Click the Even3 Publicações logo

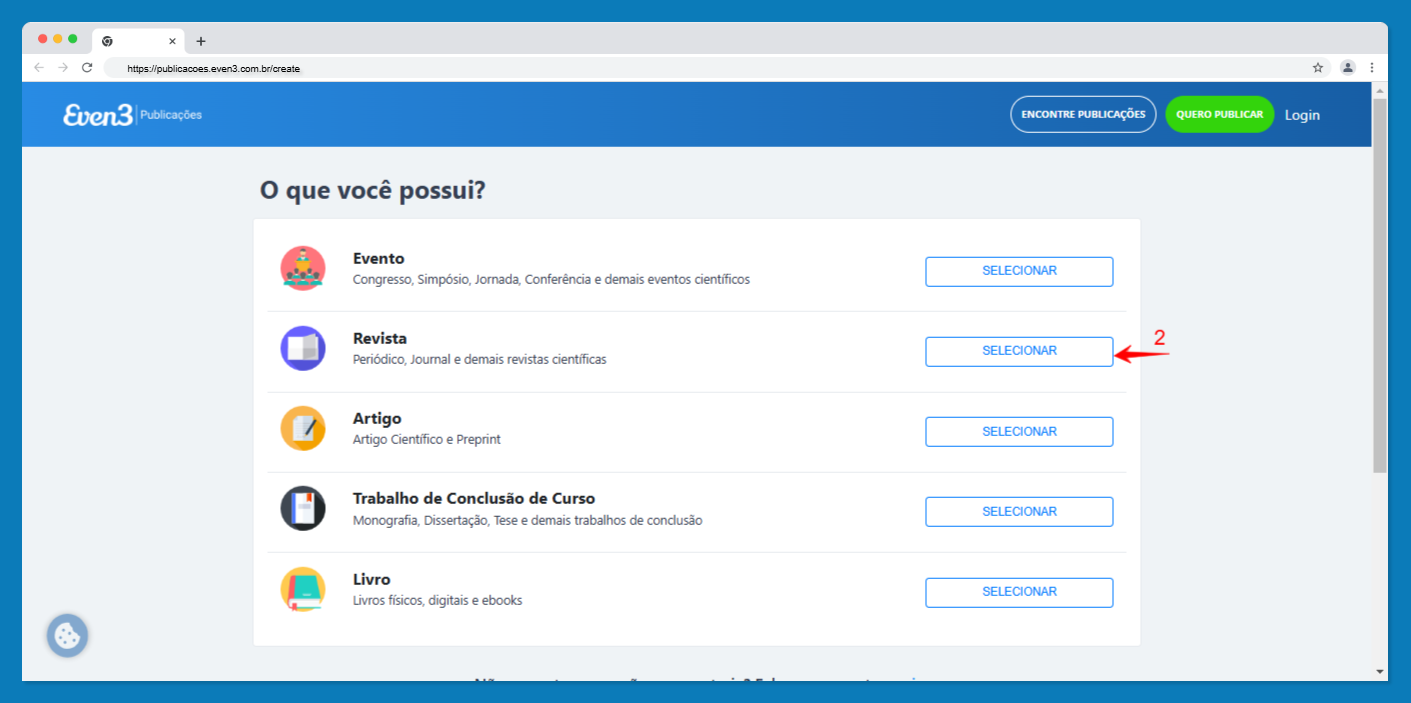[132, 115]
